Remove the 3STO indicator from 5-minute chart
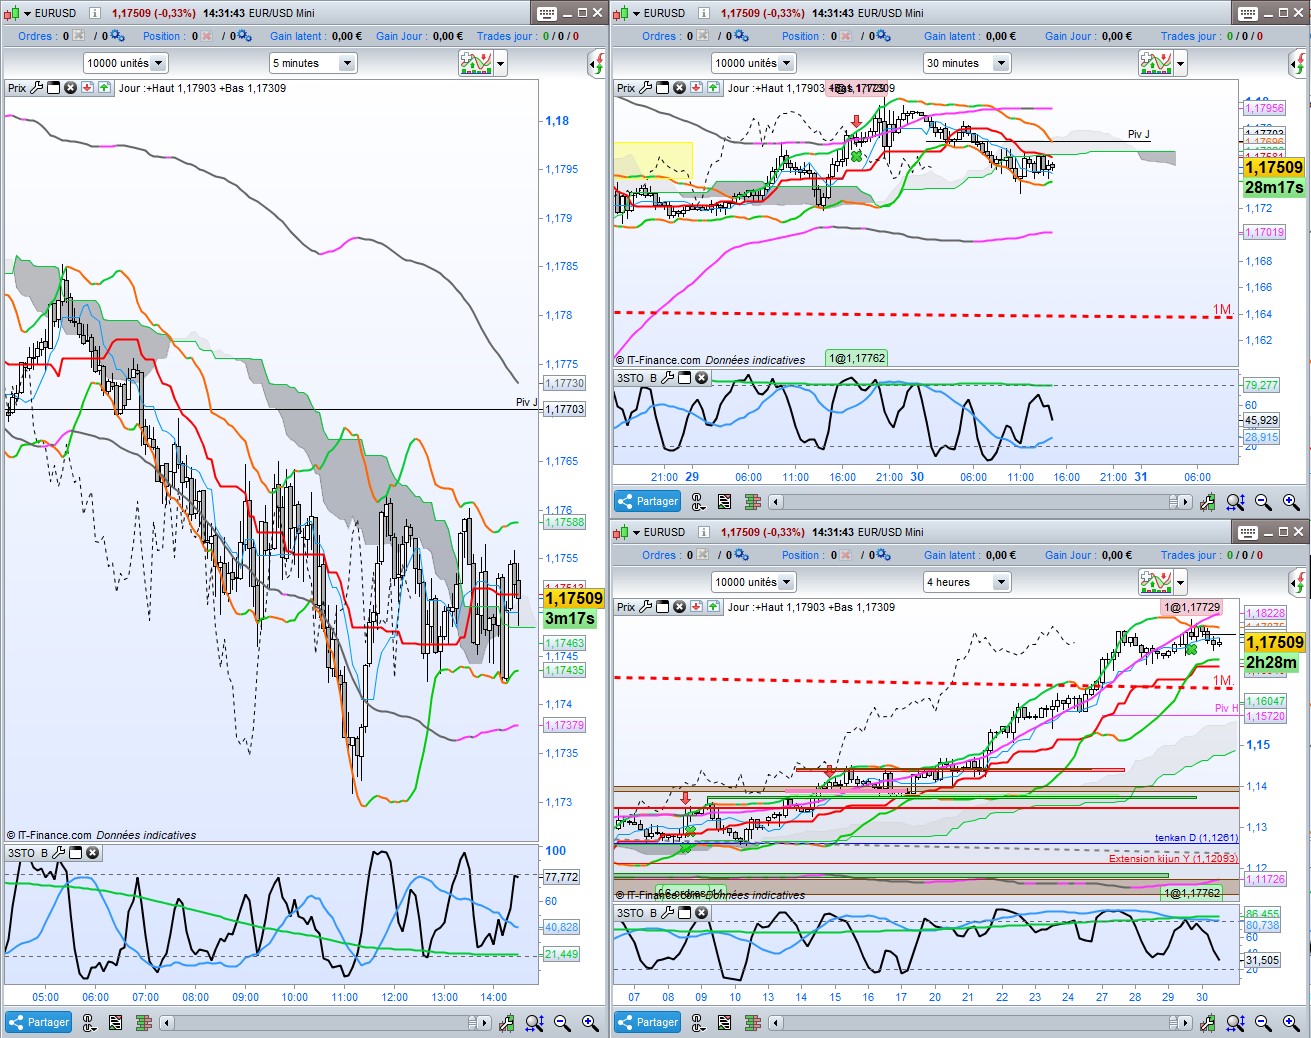This screenshot has width=1311, height=1038. (x=92, y=853)
